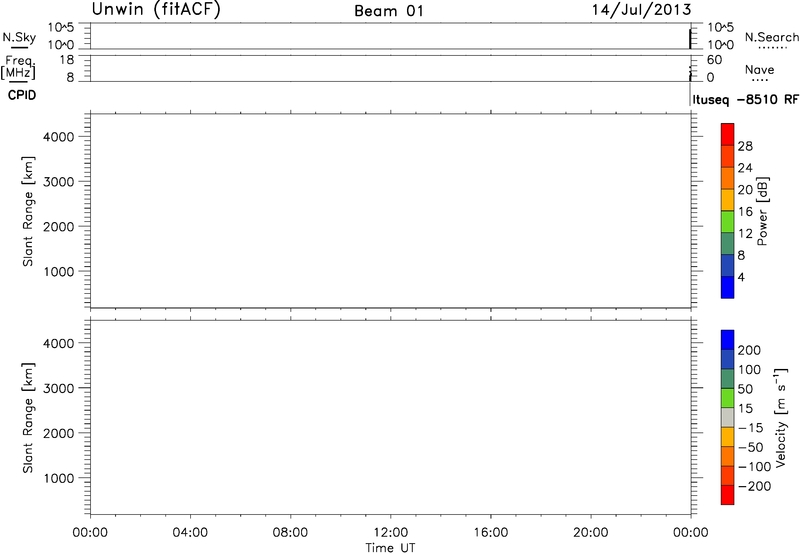The width and height of the screenshot is (800, 554).
Task: Select the '12:00' time tick label
Action: click(x=390, y=533)
